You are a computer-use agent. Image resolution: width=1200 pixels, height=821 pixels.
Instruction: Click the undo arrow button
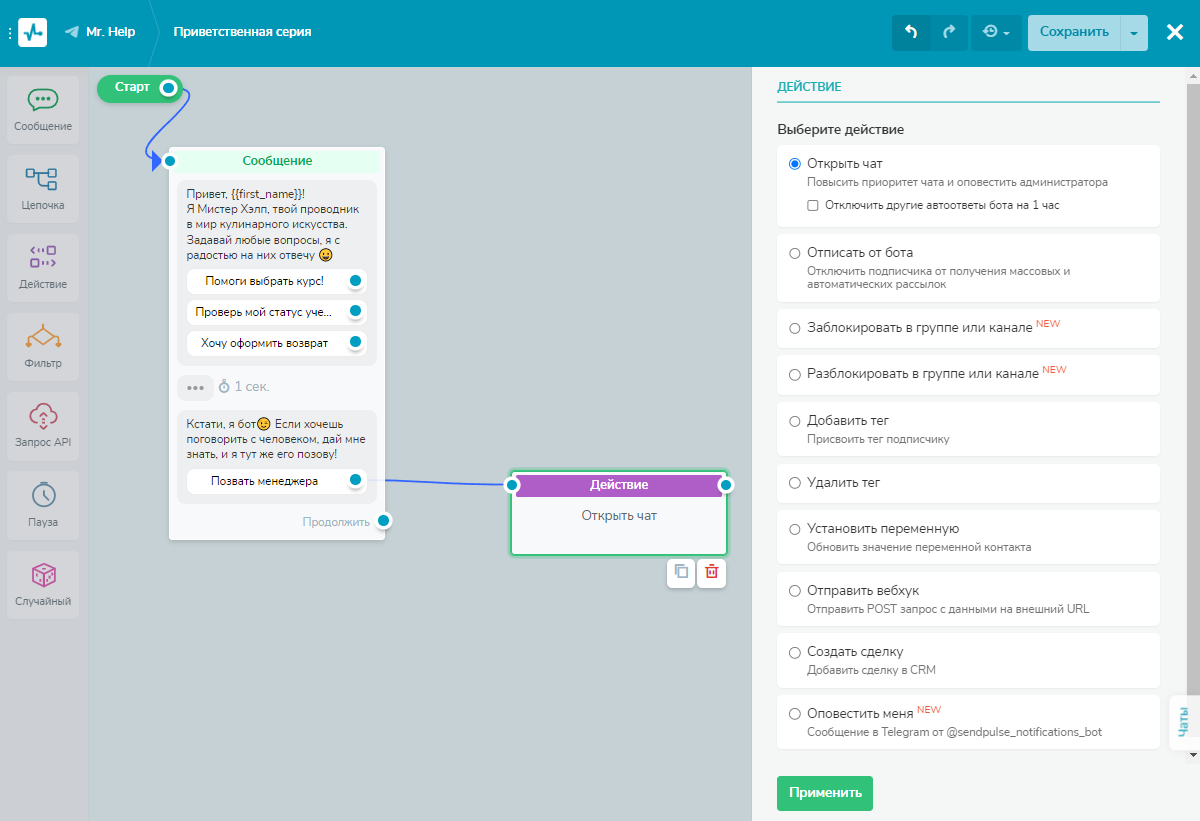coord(911,32)
